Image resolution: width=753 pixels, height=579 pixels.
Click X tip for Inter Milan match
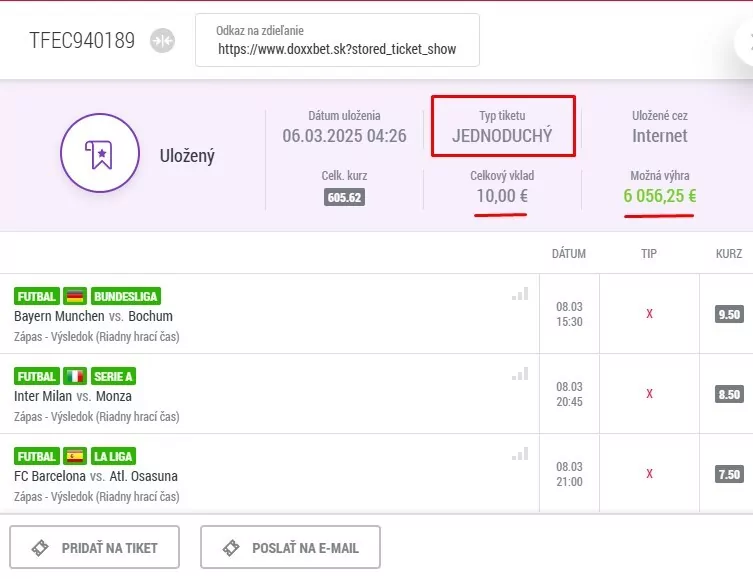coord(649,394)
